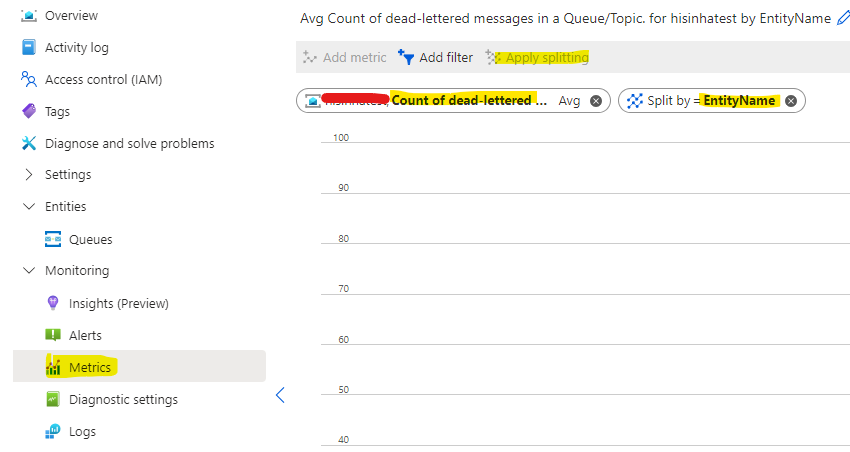Click the chart title text

coord(565,18)
